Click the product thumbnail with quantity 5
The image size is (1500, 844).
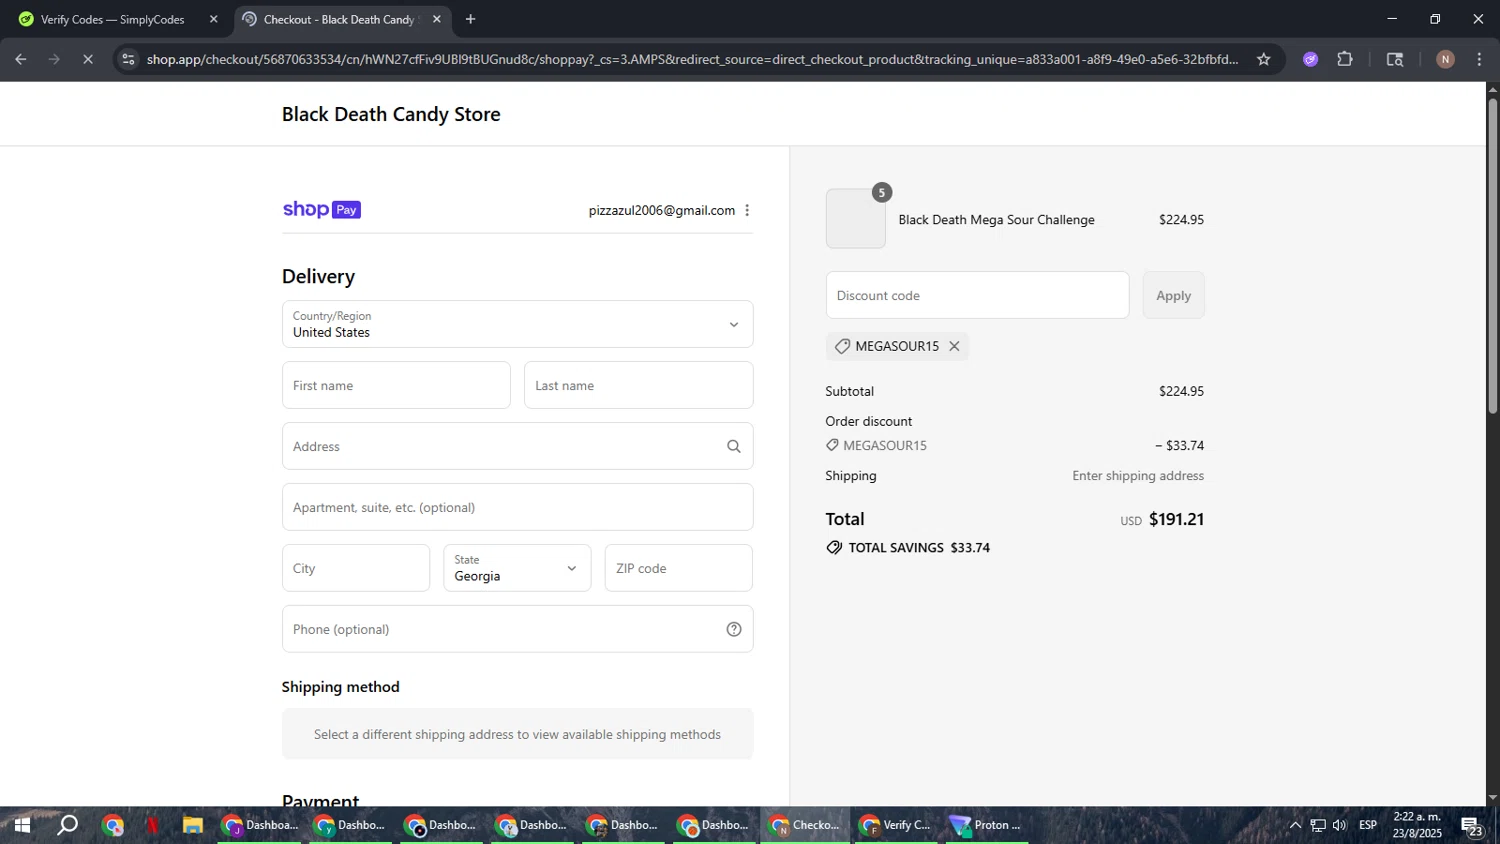[x=856, y=218]
